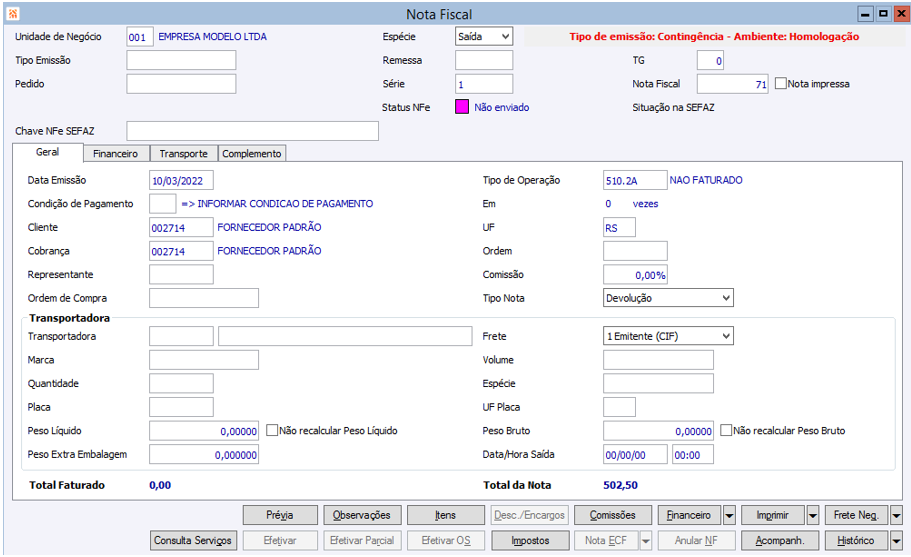The height and width of the screenshot is (557, 911).
Task: Open the arrow beside Imprimir button
Action: click(x=812, y=515)
